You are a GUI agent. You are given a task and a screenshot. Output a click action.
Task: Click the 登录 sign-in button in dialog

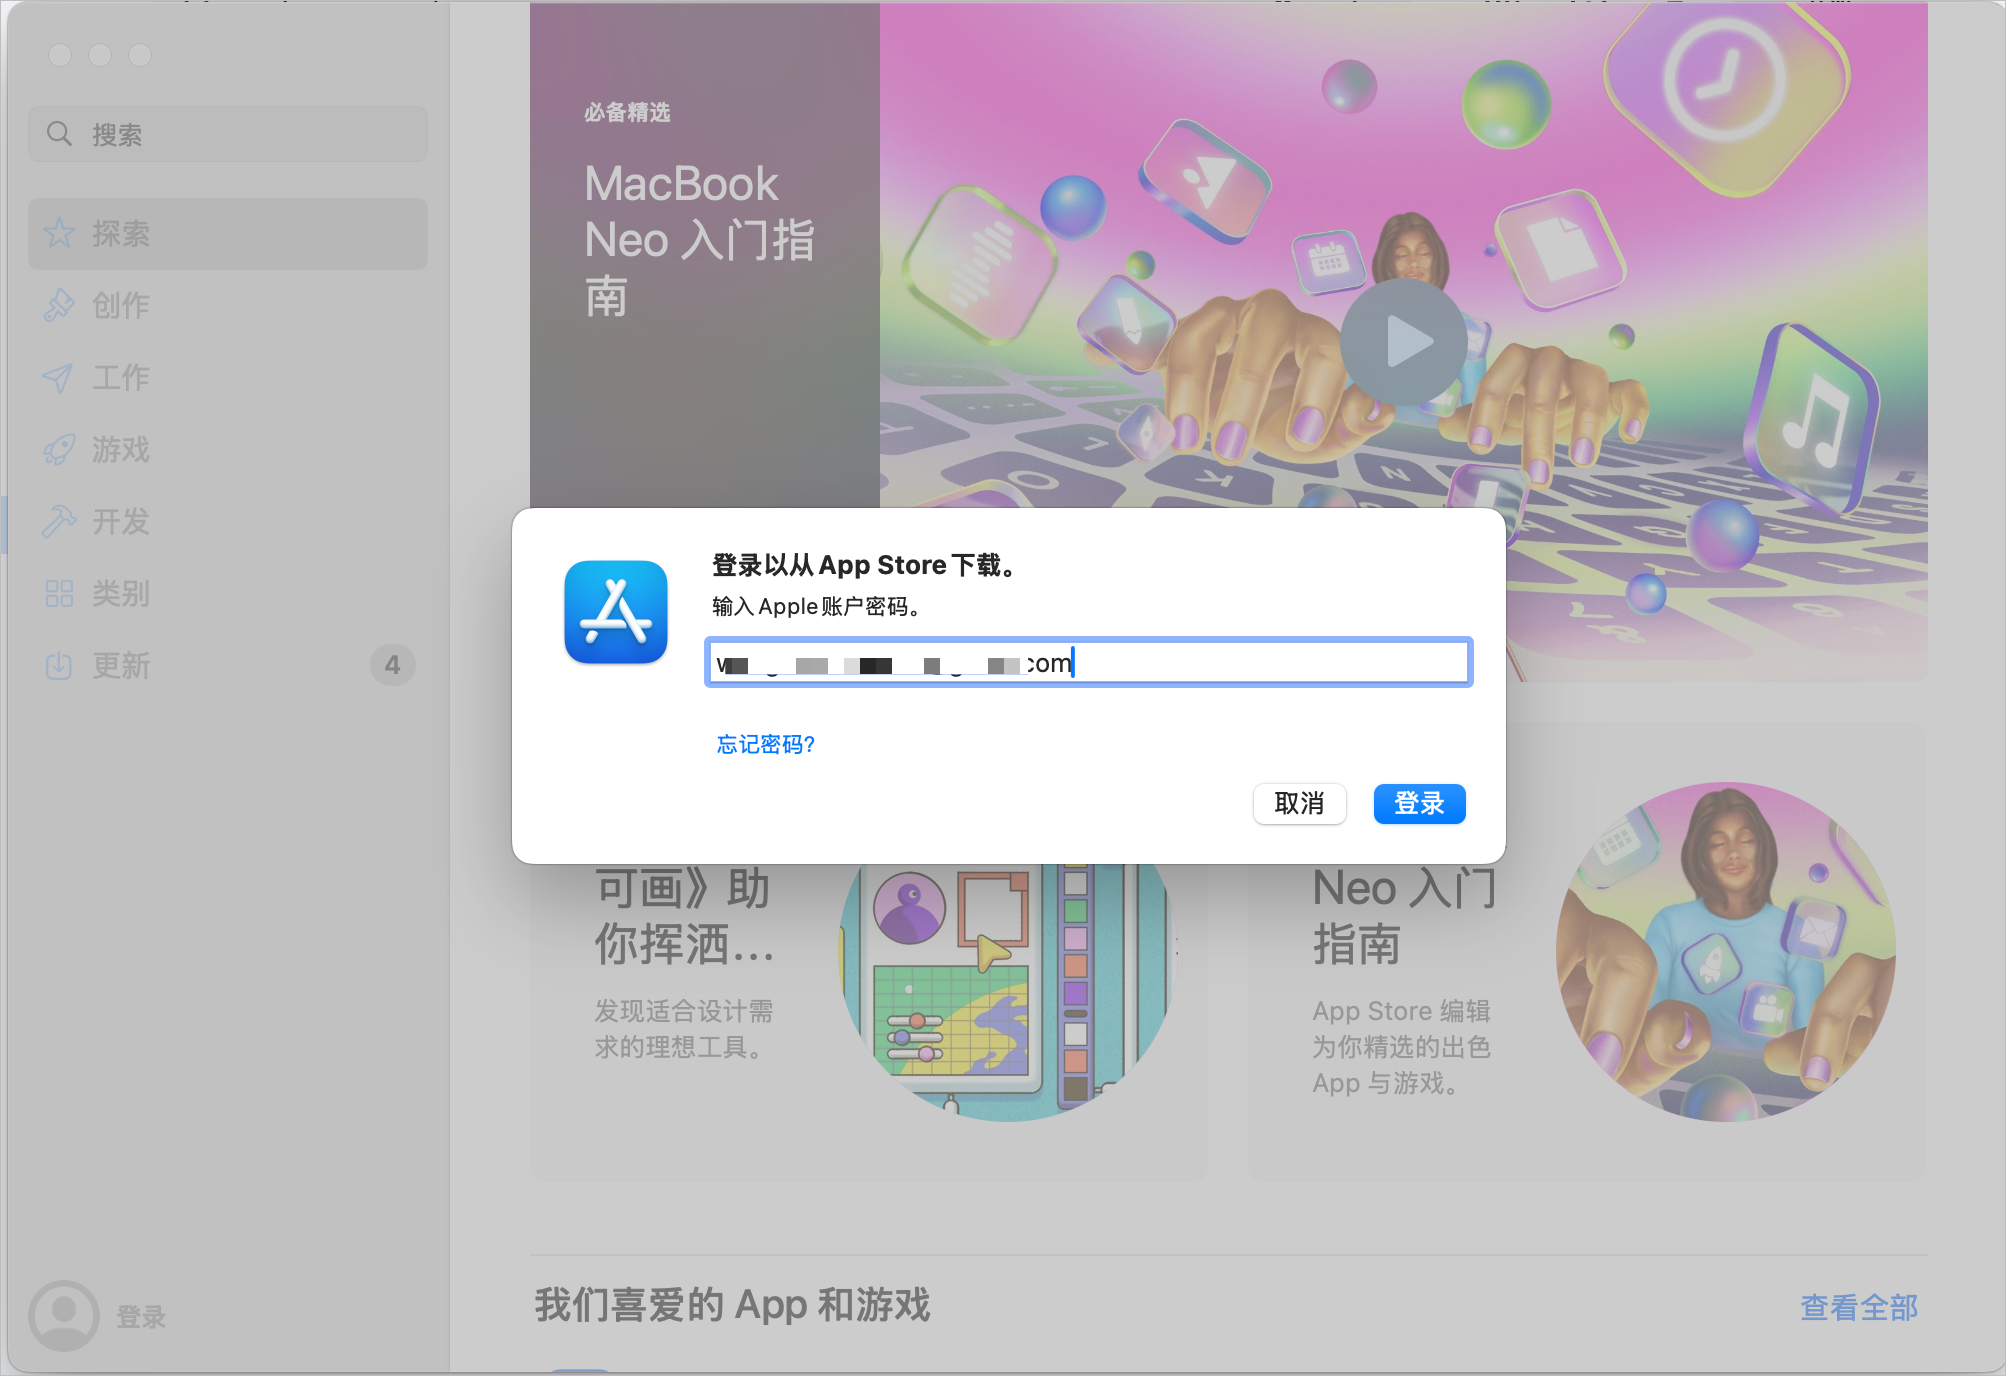(1419, 803)
